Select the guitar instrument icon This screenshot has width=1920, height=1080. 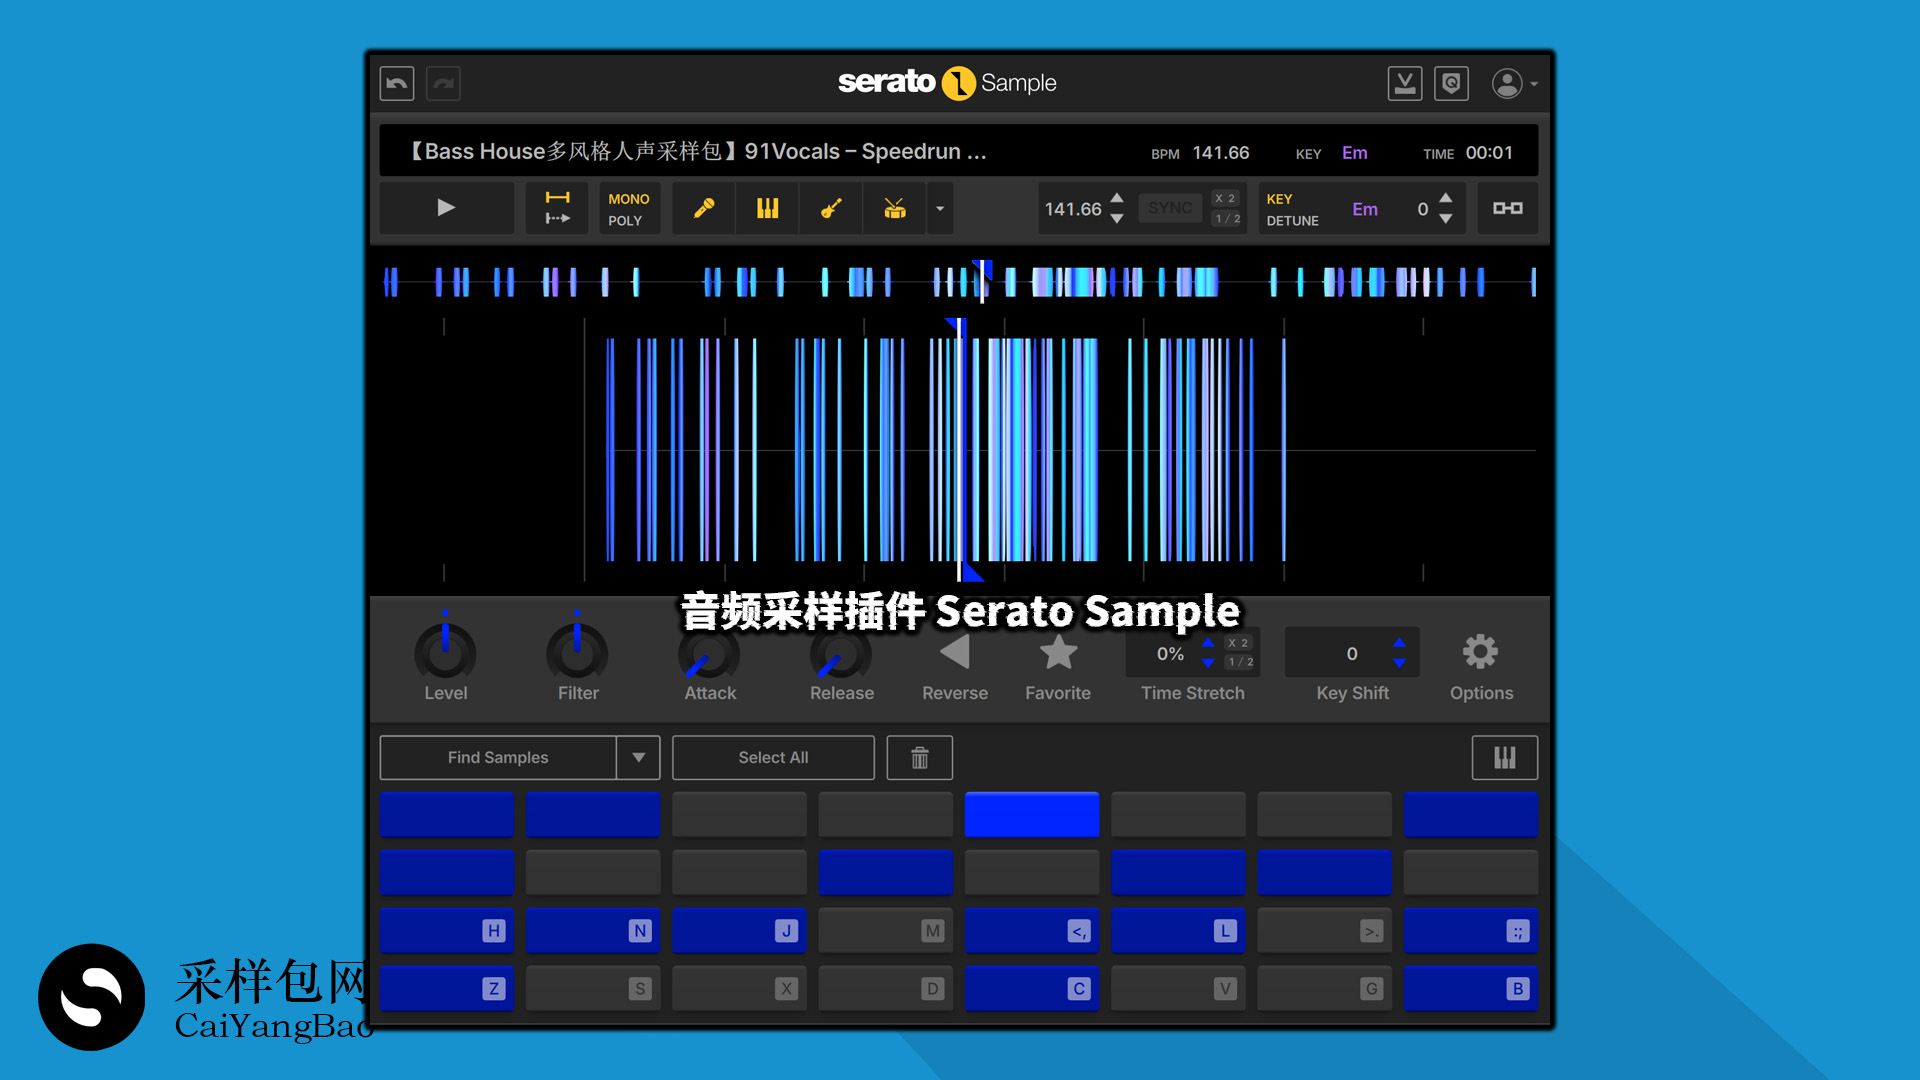[831, 208]
